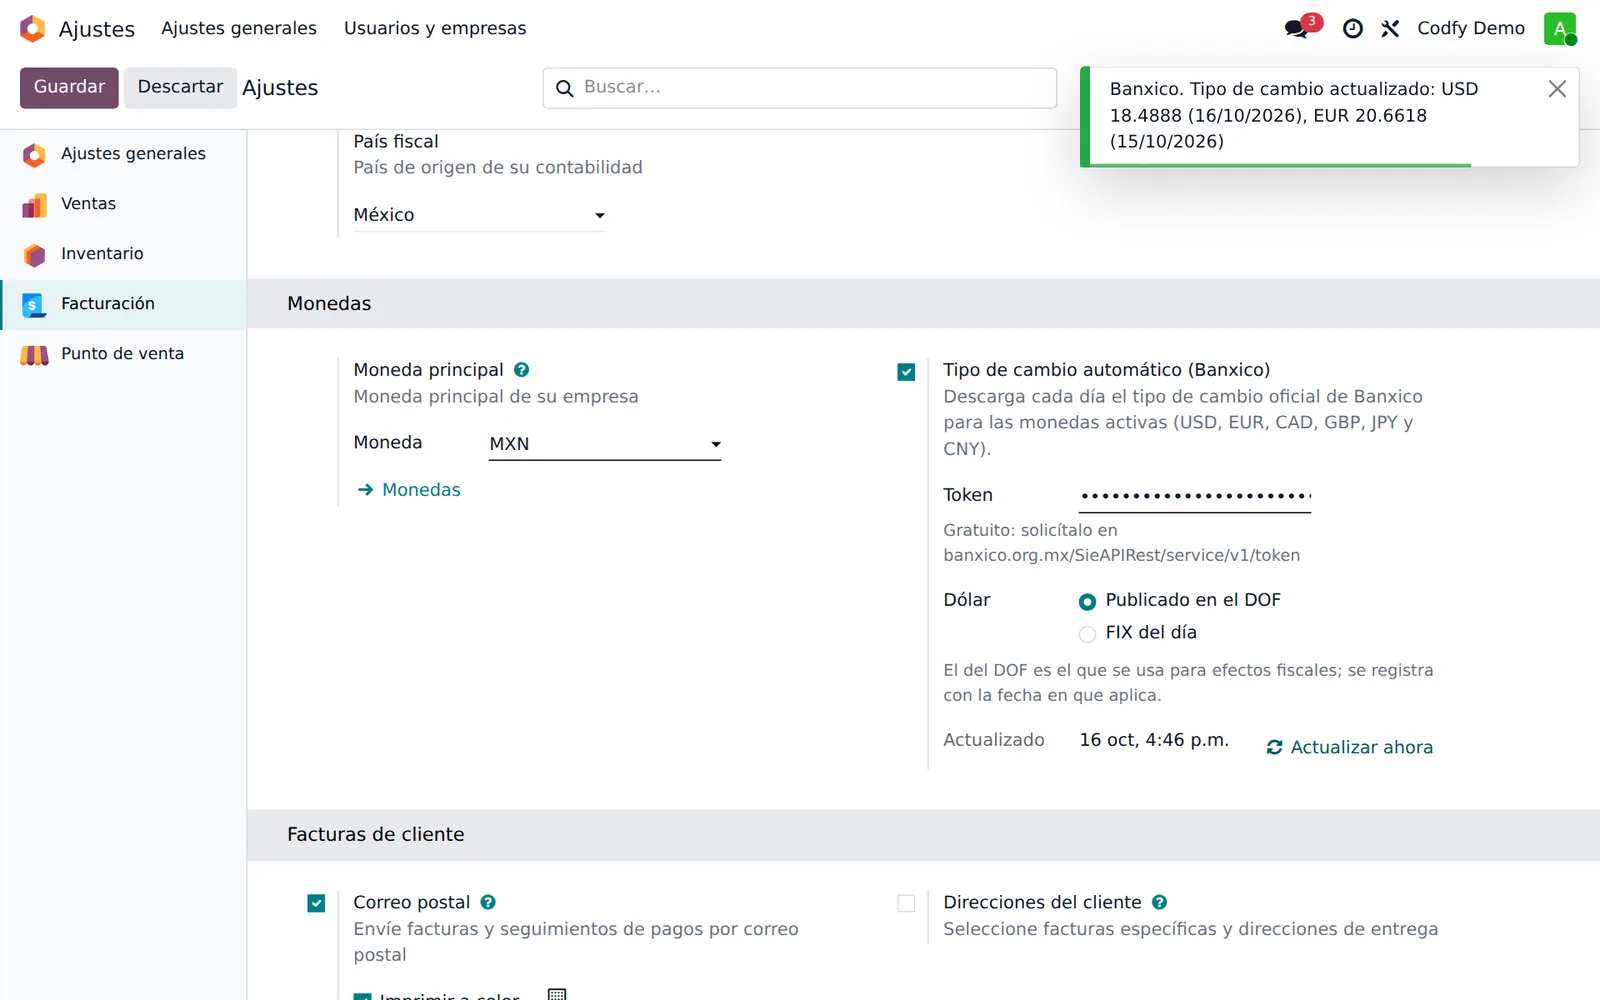Open the developer tools wrench icon
1600x1000 pixels.
tap(1390, 29)
